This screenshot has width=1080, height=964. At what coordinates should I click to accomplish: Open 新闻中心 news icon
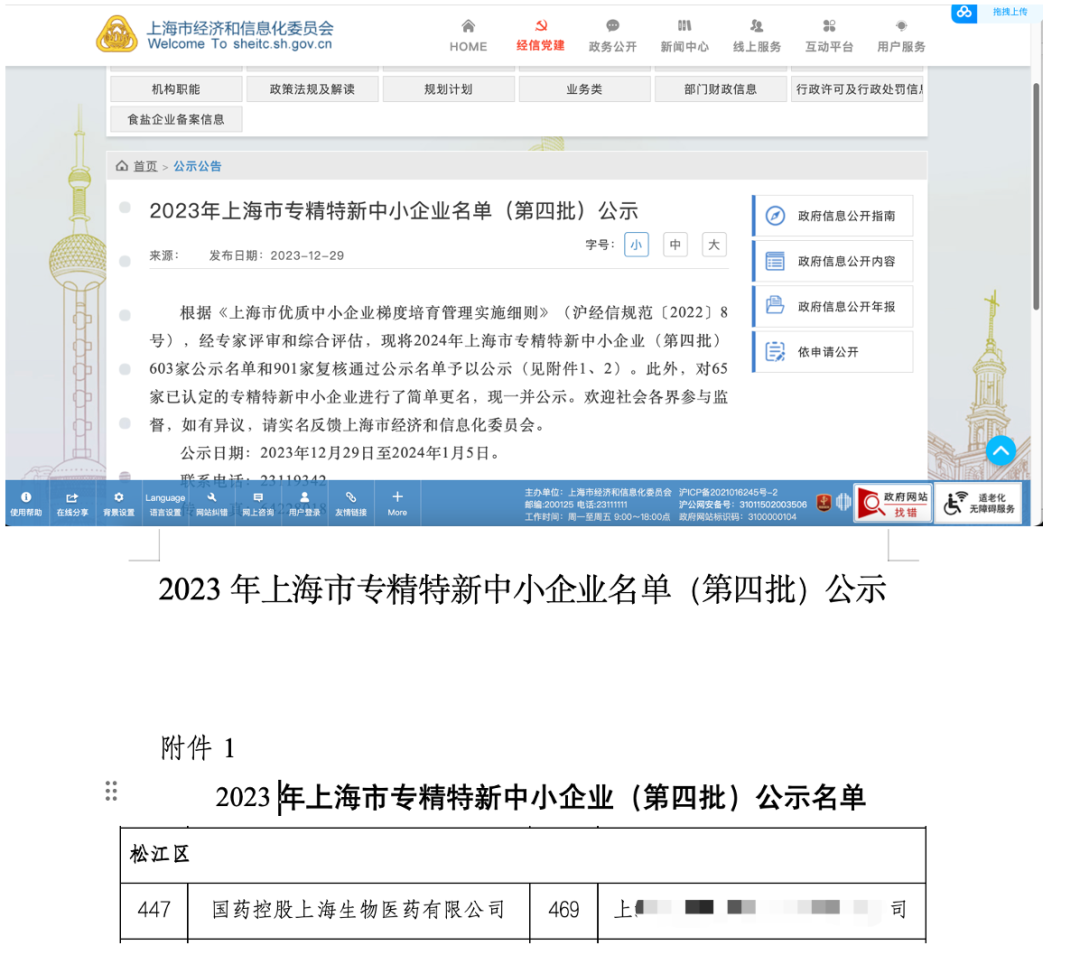(x=684, y=26)
